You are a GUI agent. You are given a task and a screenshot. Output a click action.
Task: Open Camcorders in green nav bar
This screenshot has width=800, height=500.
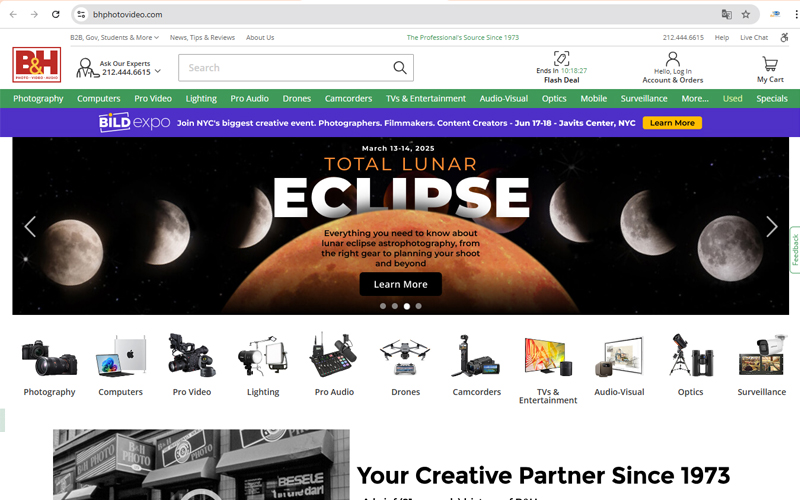point(348,98)
